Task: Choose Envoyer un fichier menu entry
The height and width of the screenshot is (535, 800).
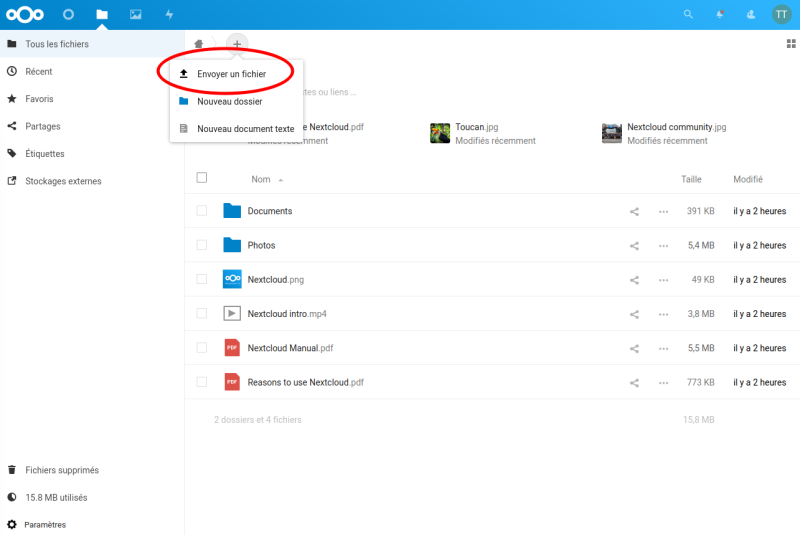Action: click(231, 74)
